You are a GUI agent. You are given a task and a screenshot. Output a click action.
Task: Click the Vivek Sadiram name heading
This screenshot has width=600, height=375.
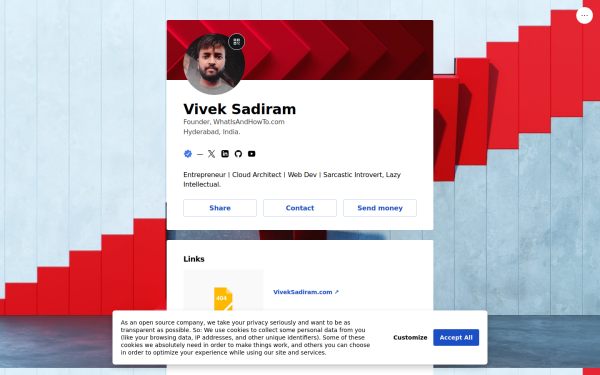click(240, 109)
